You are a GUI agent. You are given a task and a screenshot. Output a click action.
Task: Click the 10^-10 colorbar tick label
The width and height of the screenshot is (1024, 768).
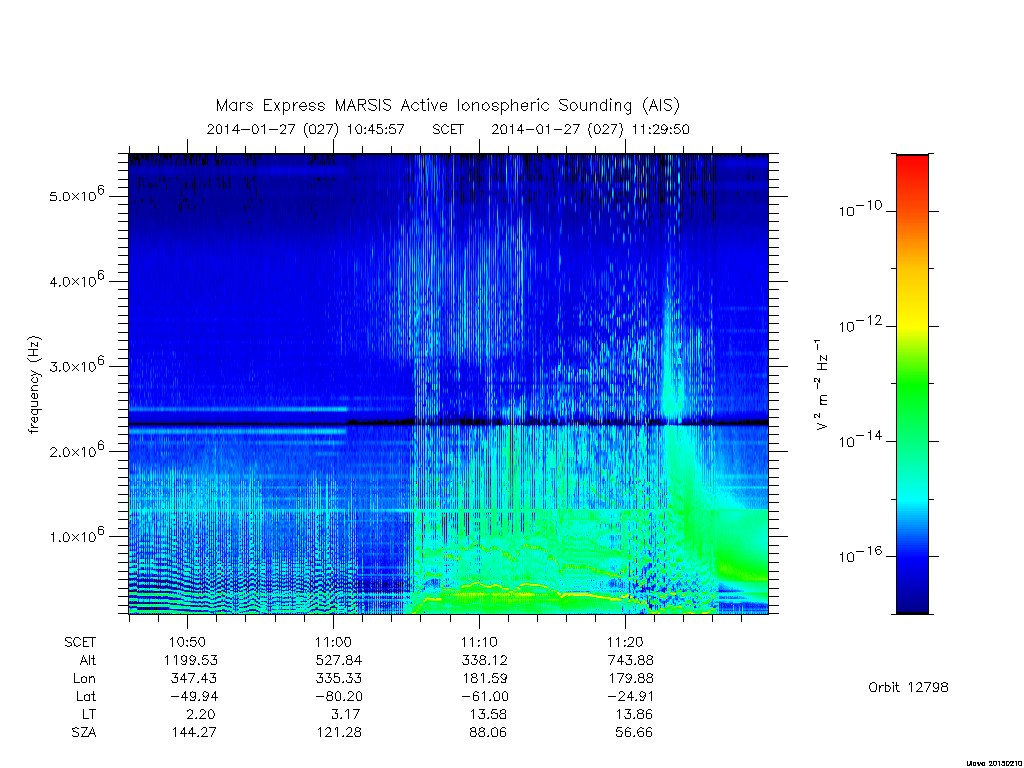click(860, 209)
